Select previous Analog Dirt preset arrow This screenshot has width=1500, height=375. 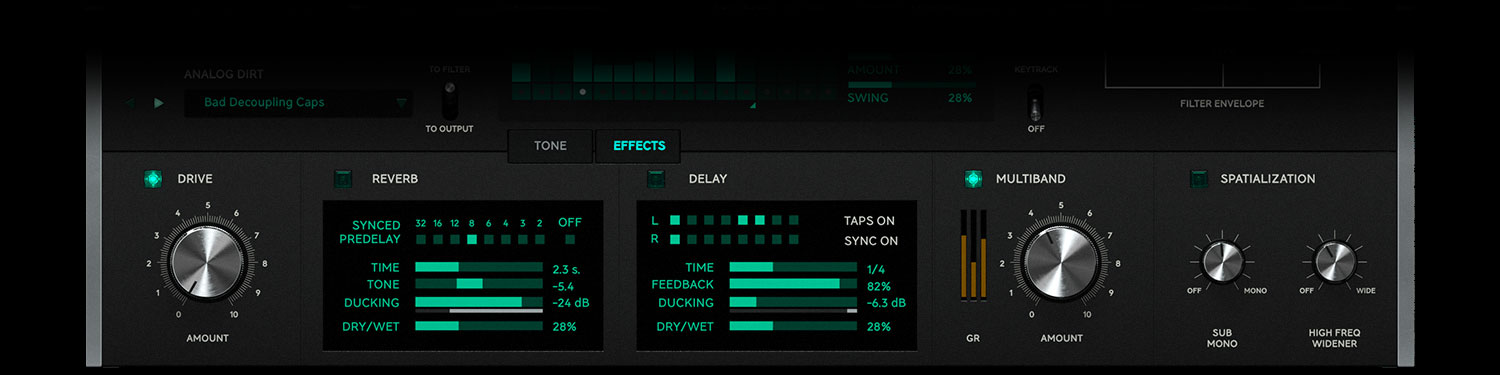(129, 102)
